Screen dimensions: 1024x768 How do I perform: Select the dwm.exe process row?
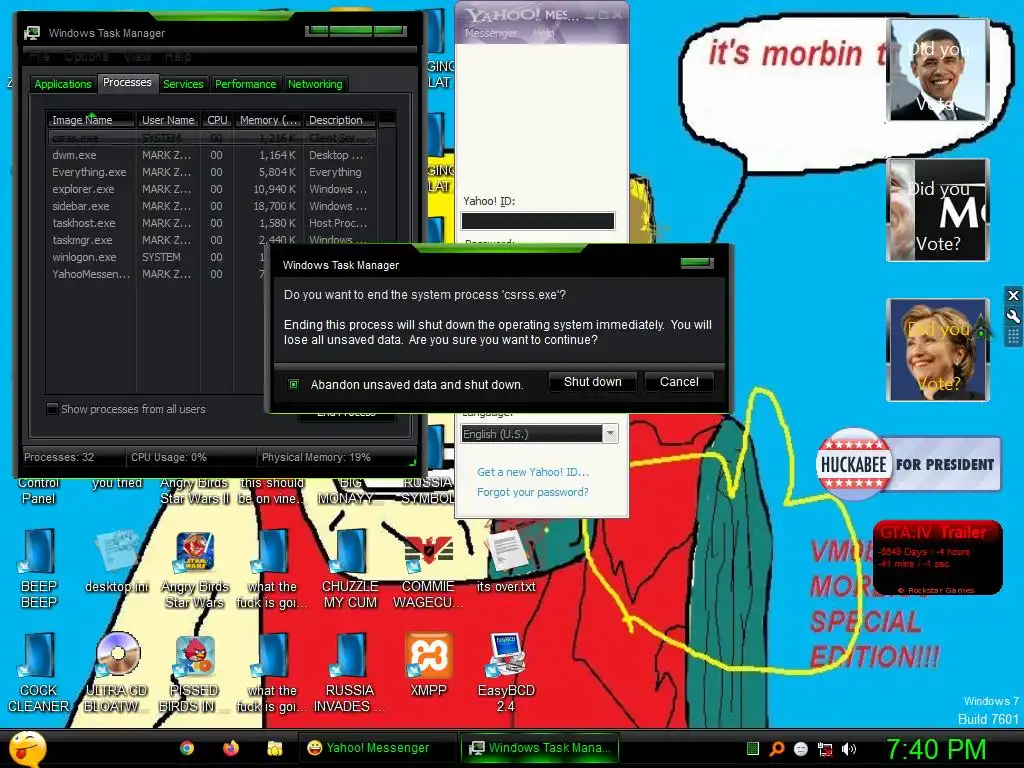[212, 155]
